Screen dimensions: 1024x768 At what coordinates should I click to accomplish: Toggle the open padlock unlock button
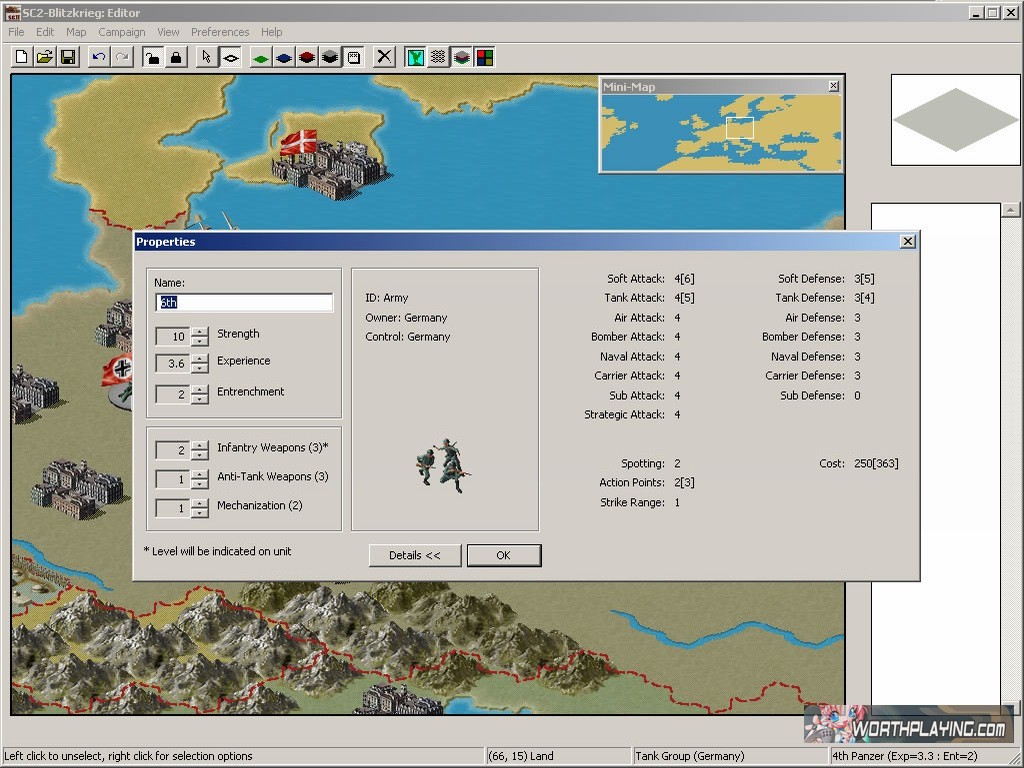click(x=152, y=57)
